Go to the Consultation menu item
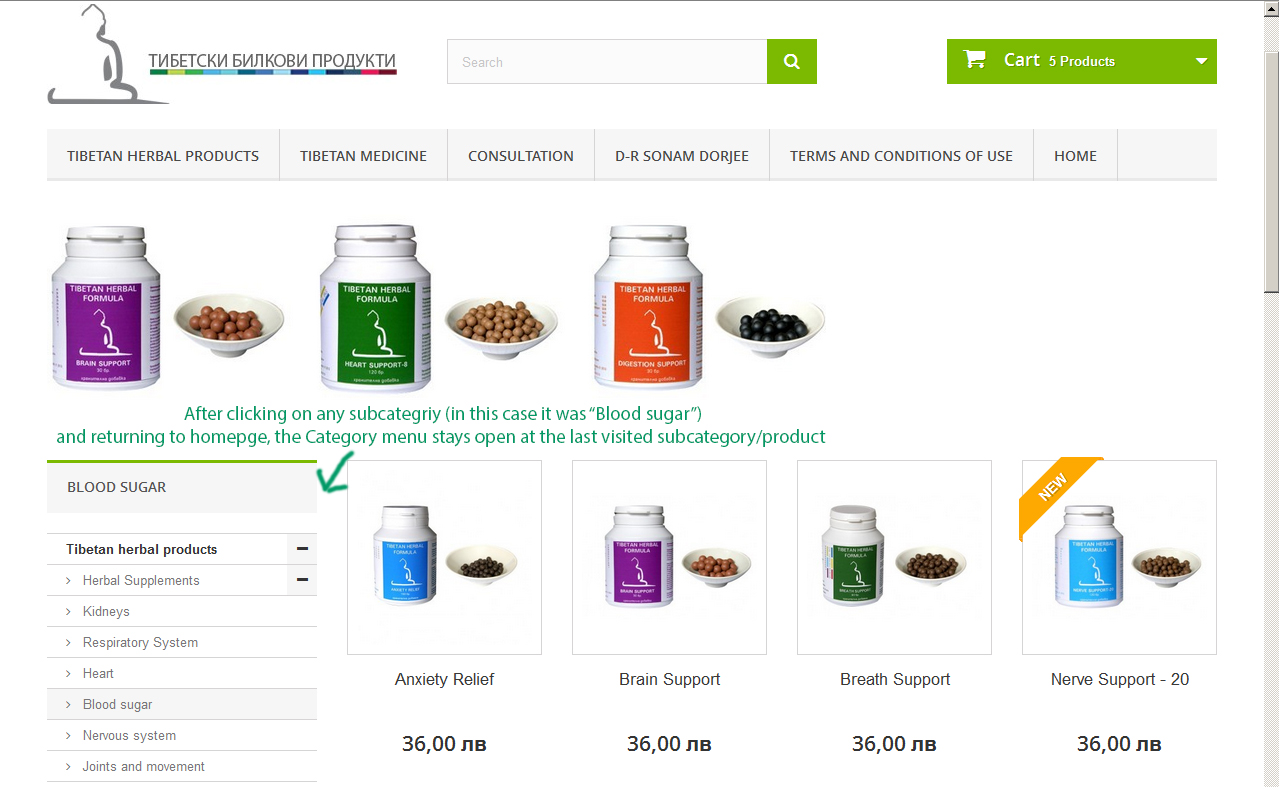 click(521, 156)
